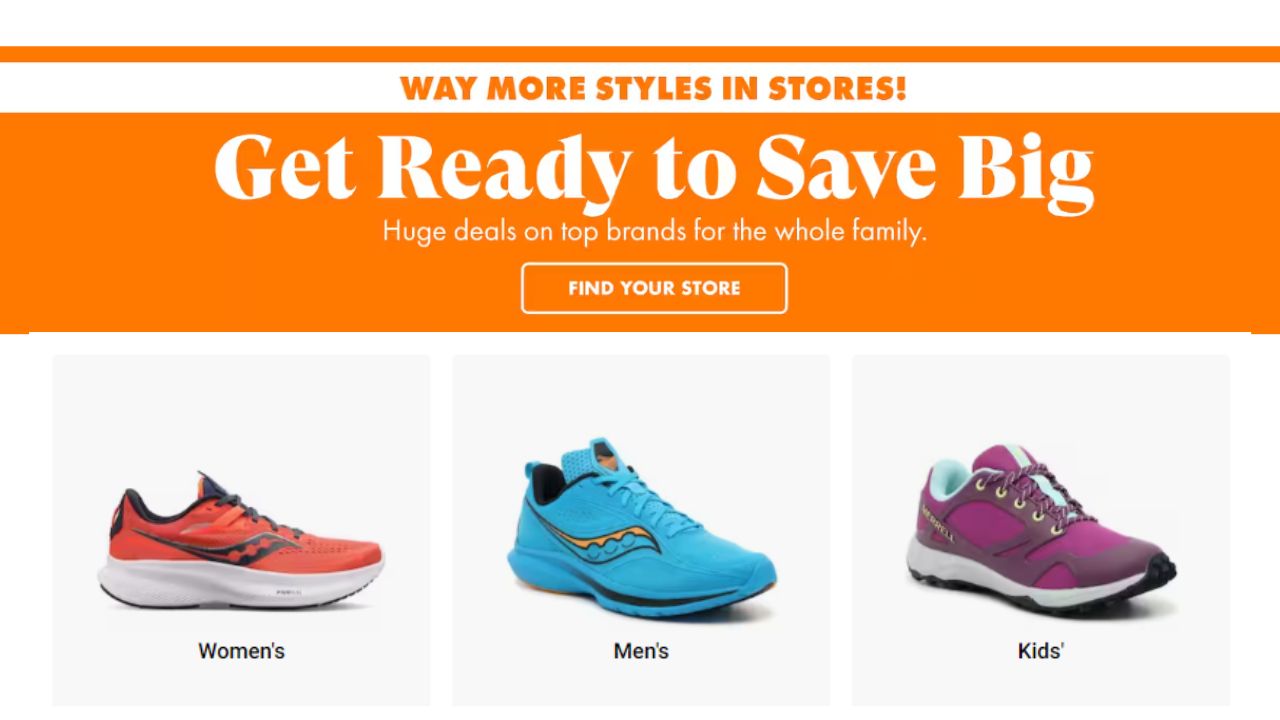Click the Get Ready to Save Big headline

pyautogui.click(x=654, y=168)
